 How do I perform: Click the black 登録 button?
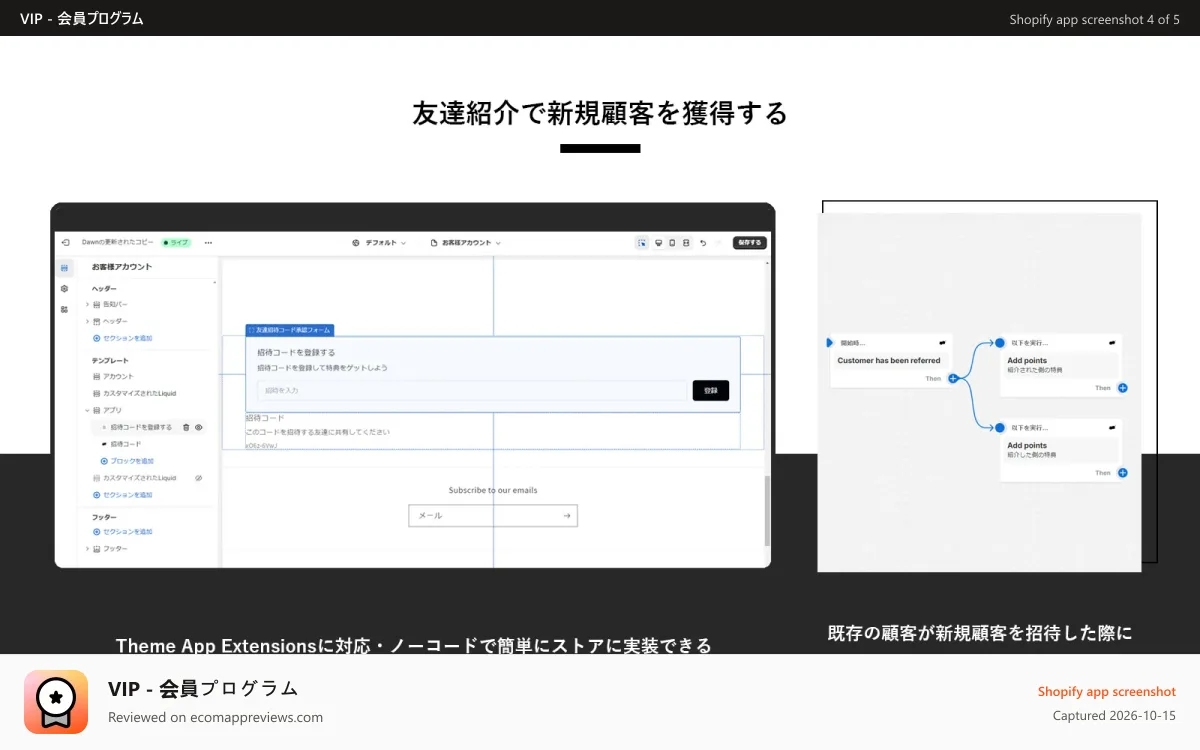[x=710, y=391]
